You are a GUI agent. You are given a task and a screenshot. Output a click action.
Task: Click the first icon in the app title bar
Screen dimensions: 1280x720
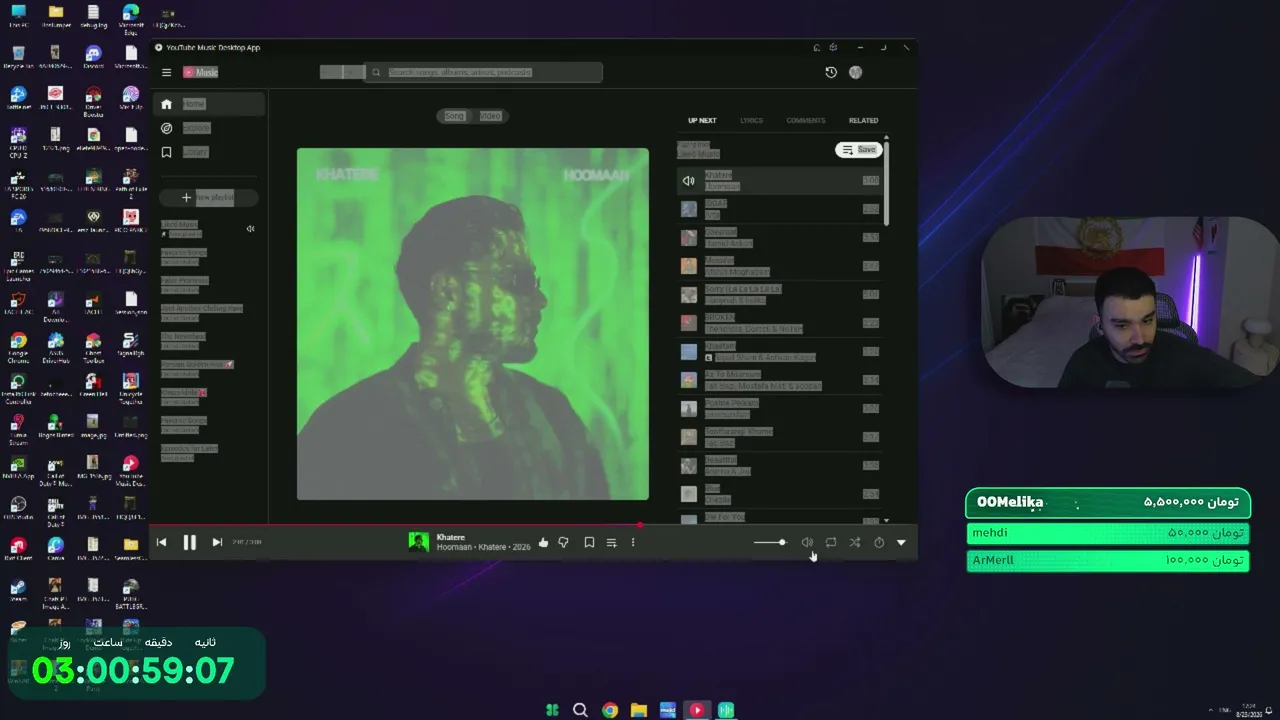point(817,47)
